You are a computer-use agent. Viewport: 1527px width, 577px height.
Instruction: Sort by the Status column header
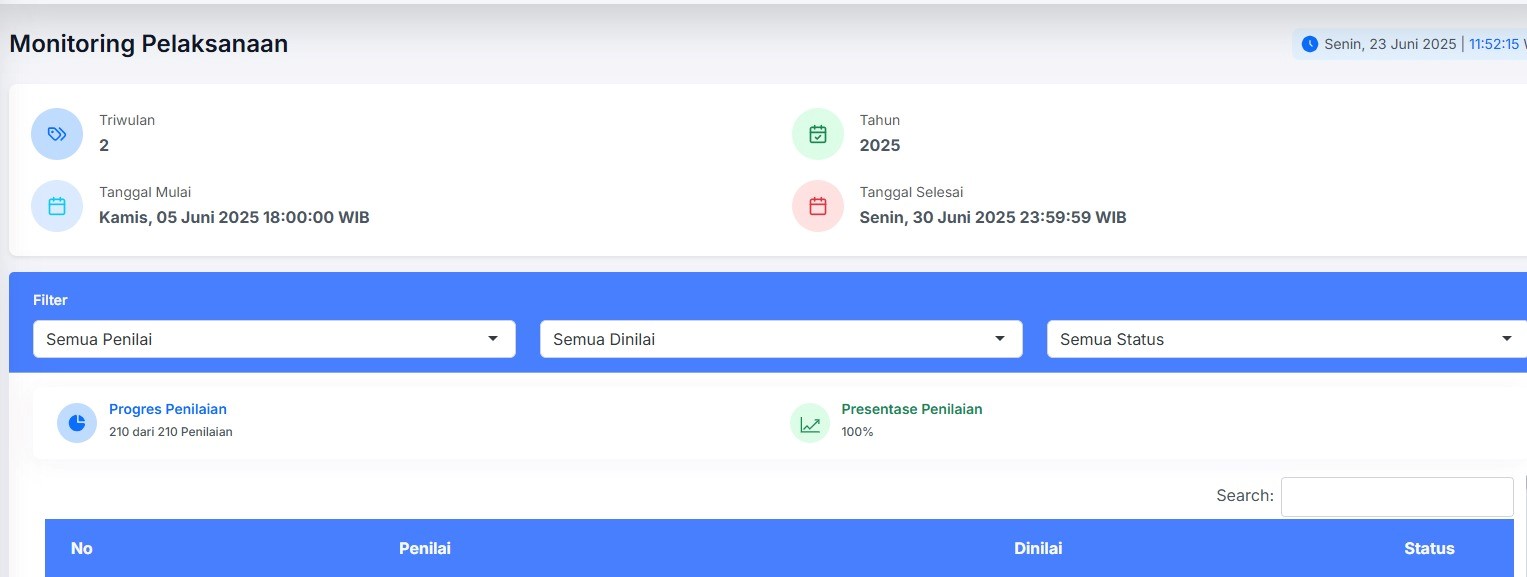pyautogui.click(x=1428, y=548)
